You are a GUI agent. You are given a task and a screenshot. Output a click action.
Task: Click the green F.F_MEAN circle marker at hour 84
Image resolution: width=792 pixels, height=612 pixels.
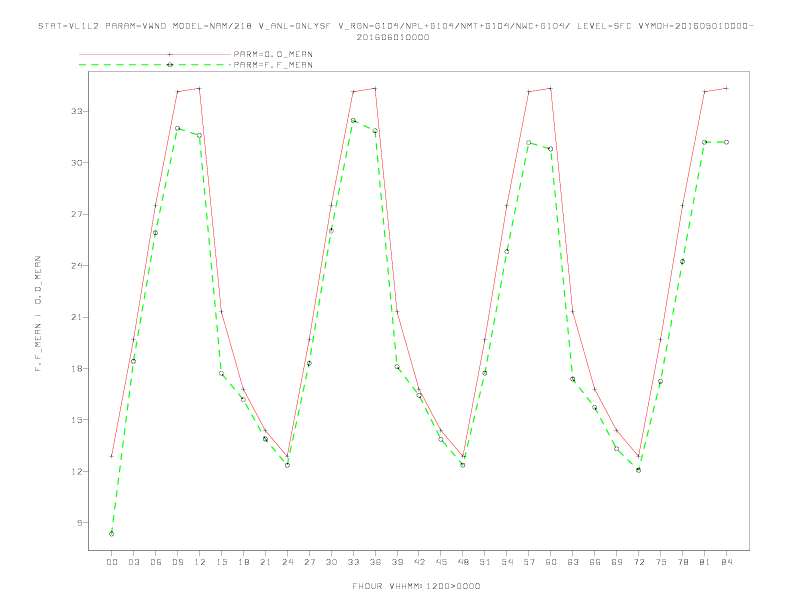[726, 142]
